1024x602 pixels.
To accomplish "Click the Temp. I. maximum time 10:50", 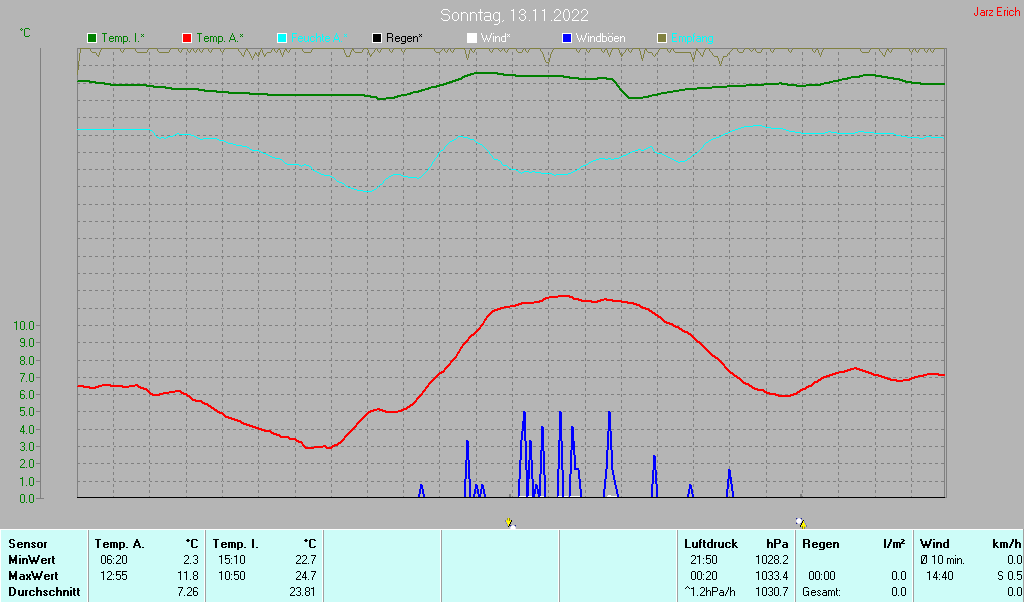I will coord(231,576).
